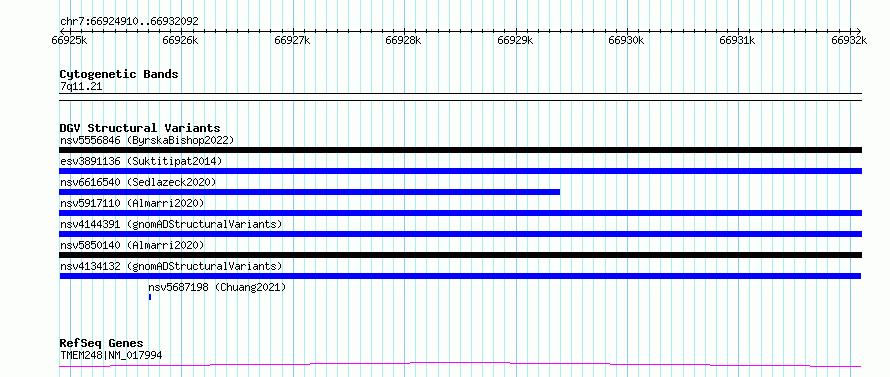Click the nsv5556846 ByrskaBishop2022 variant label

point(147,140)
